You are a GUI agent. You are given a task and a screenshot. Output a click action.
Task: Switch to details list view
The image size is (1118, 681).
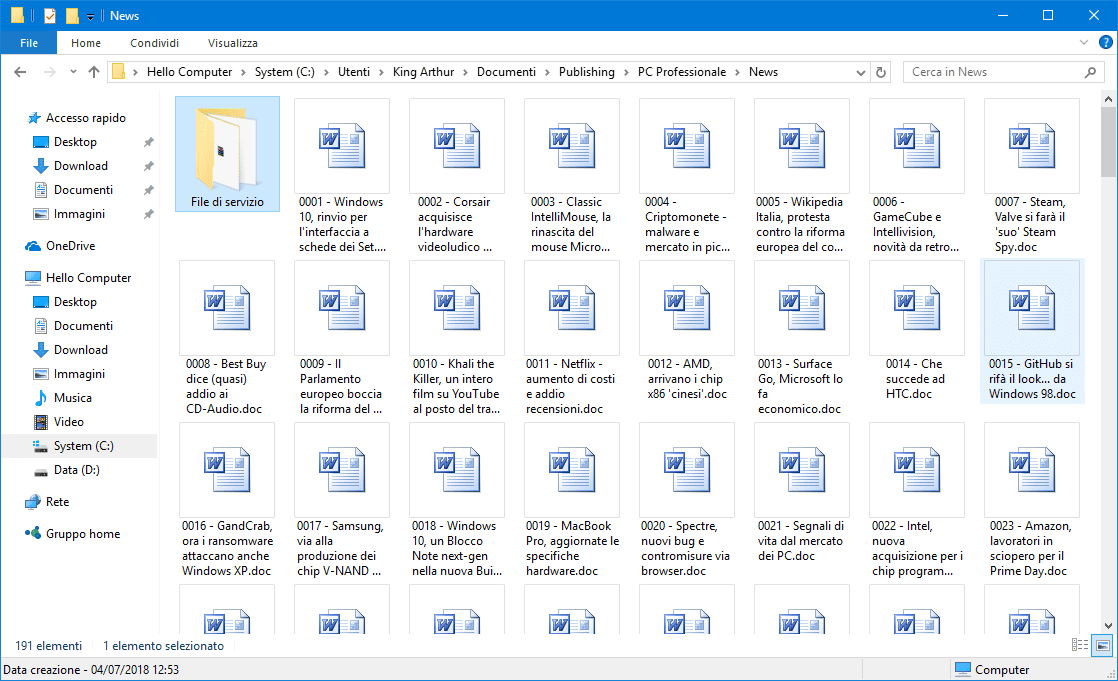coord(1079,645)
